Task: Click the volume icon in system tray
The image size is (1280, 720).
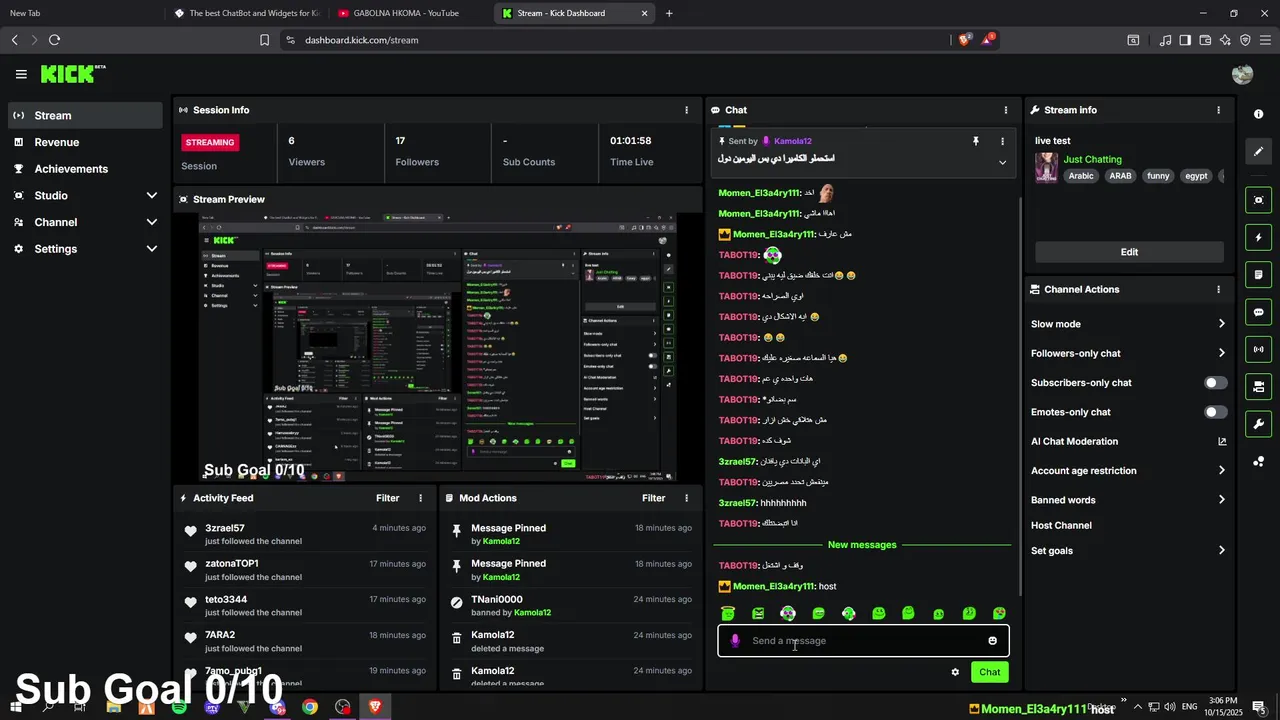Action: (1169, 707)
